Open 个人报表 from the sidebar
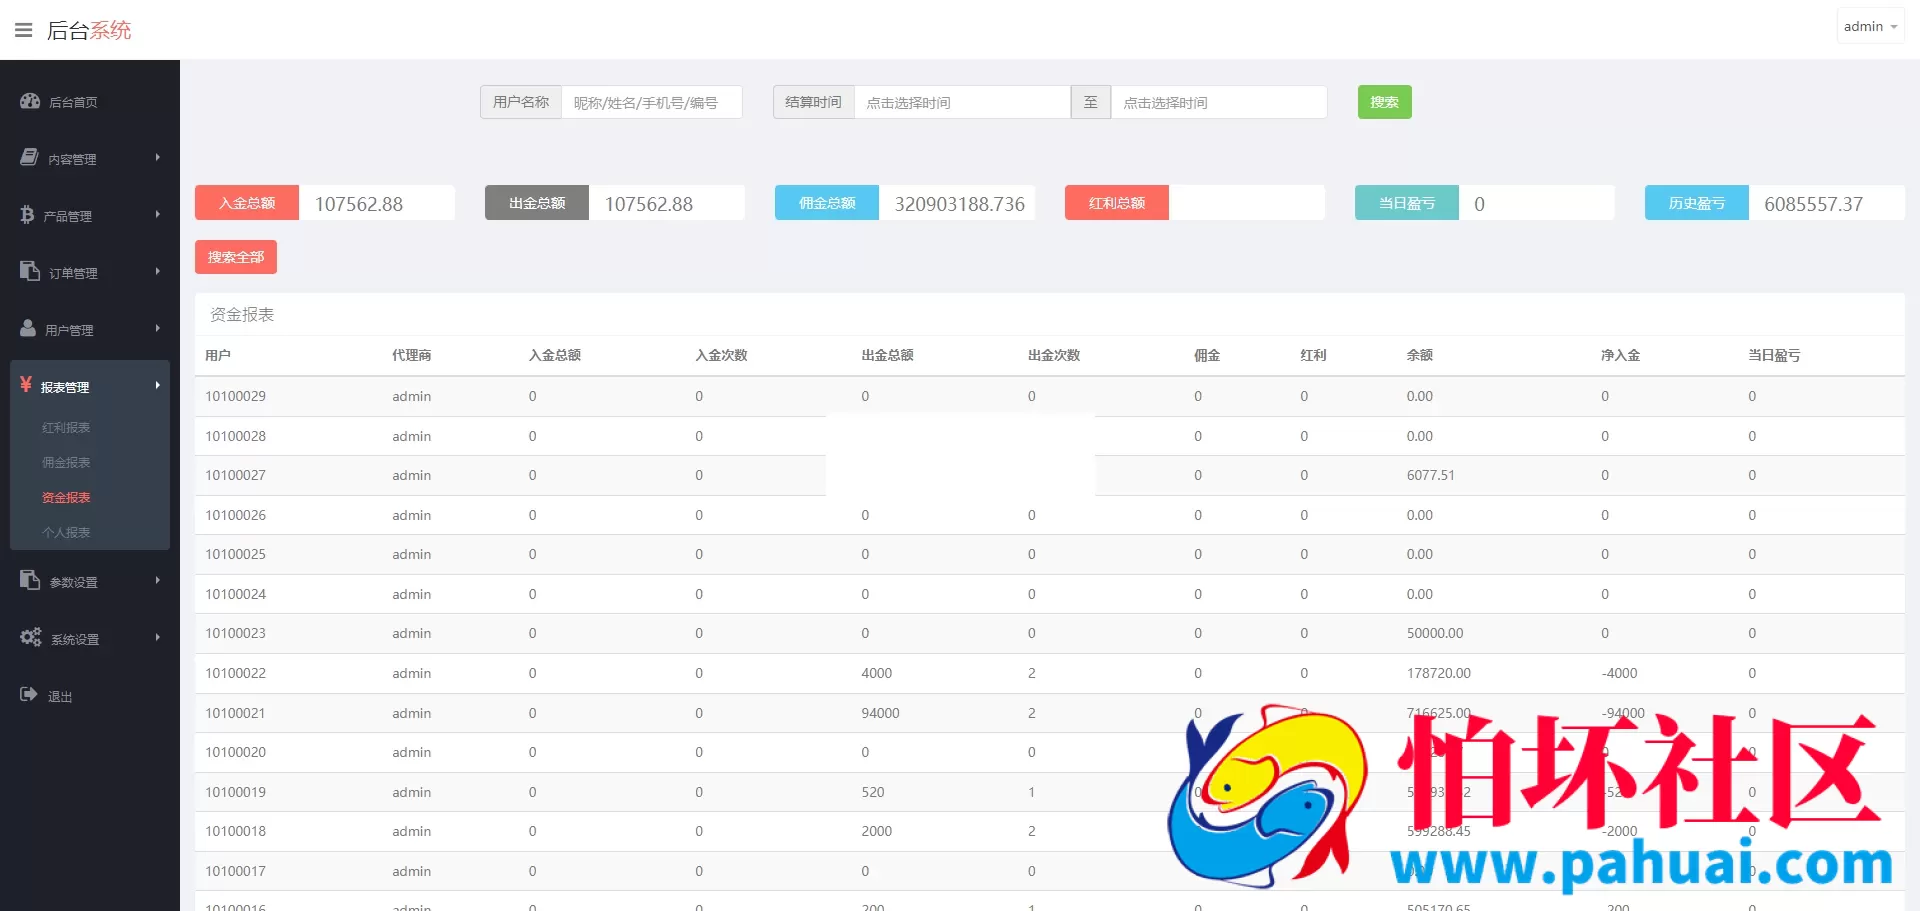 66,533
